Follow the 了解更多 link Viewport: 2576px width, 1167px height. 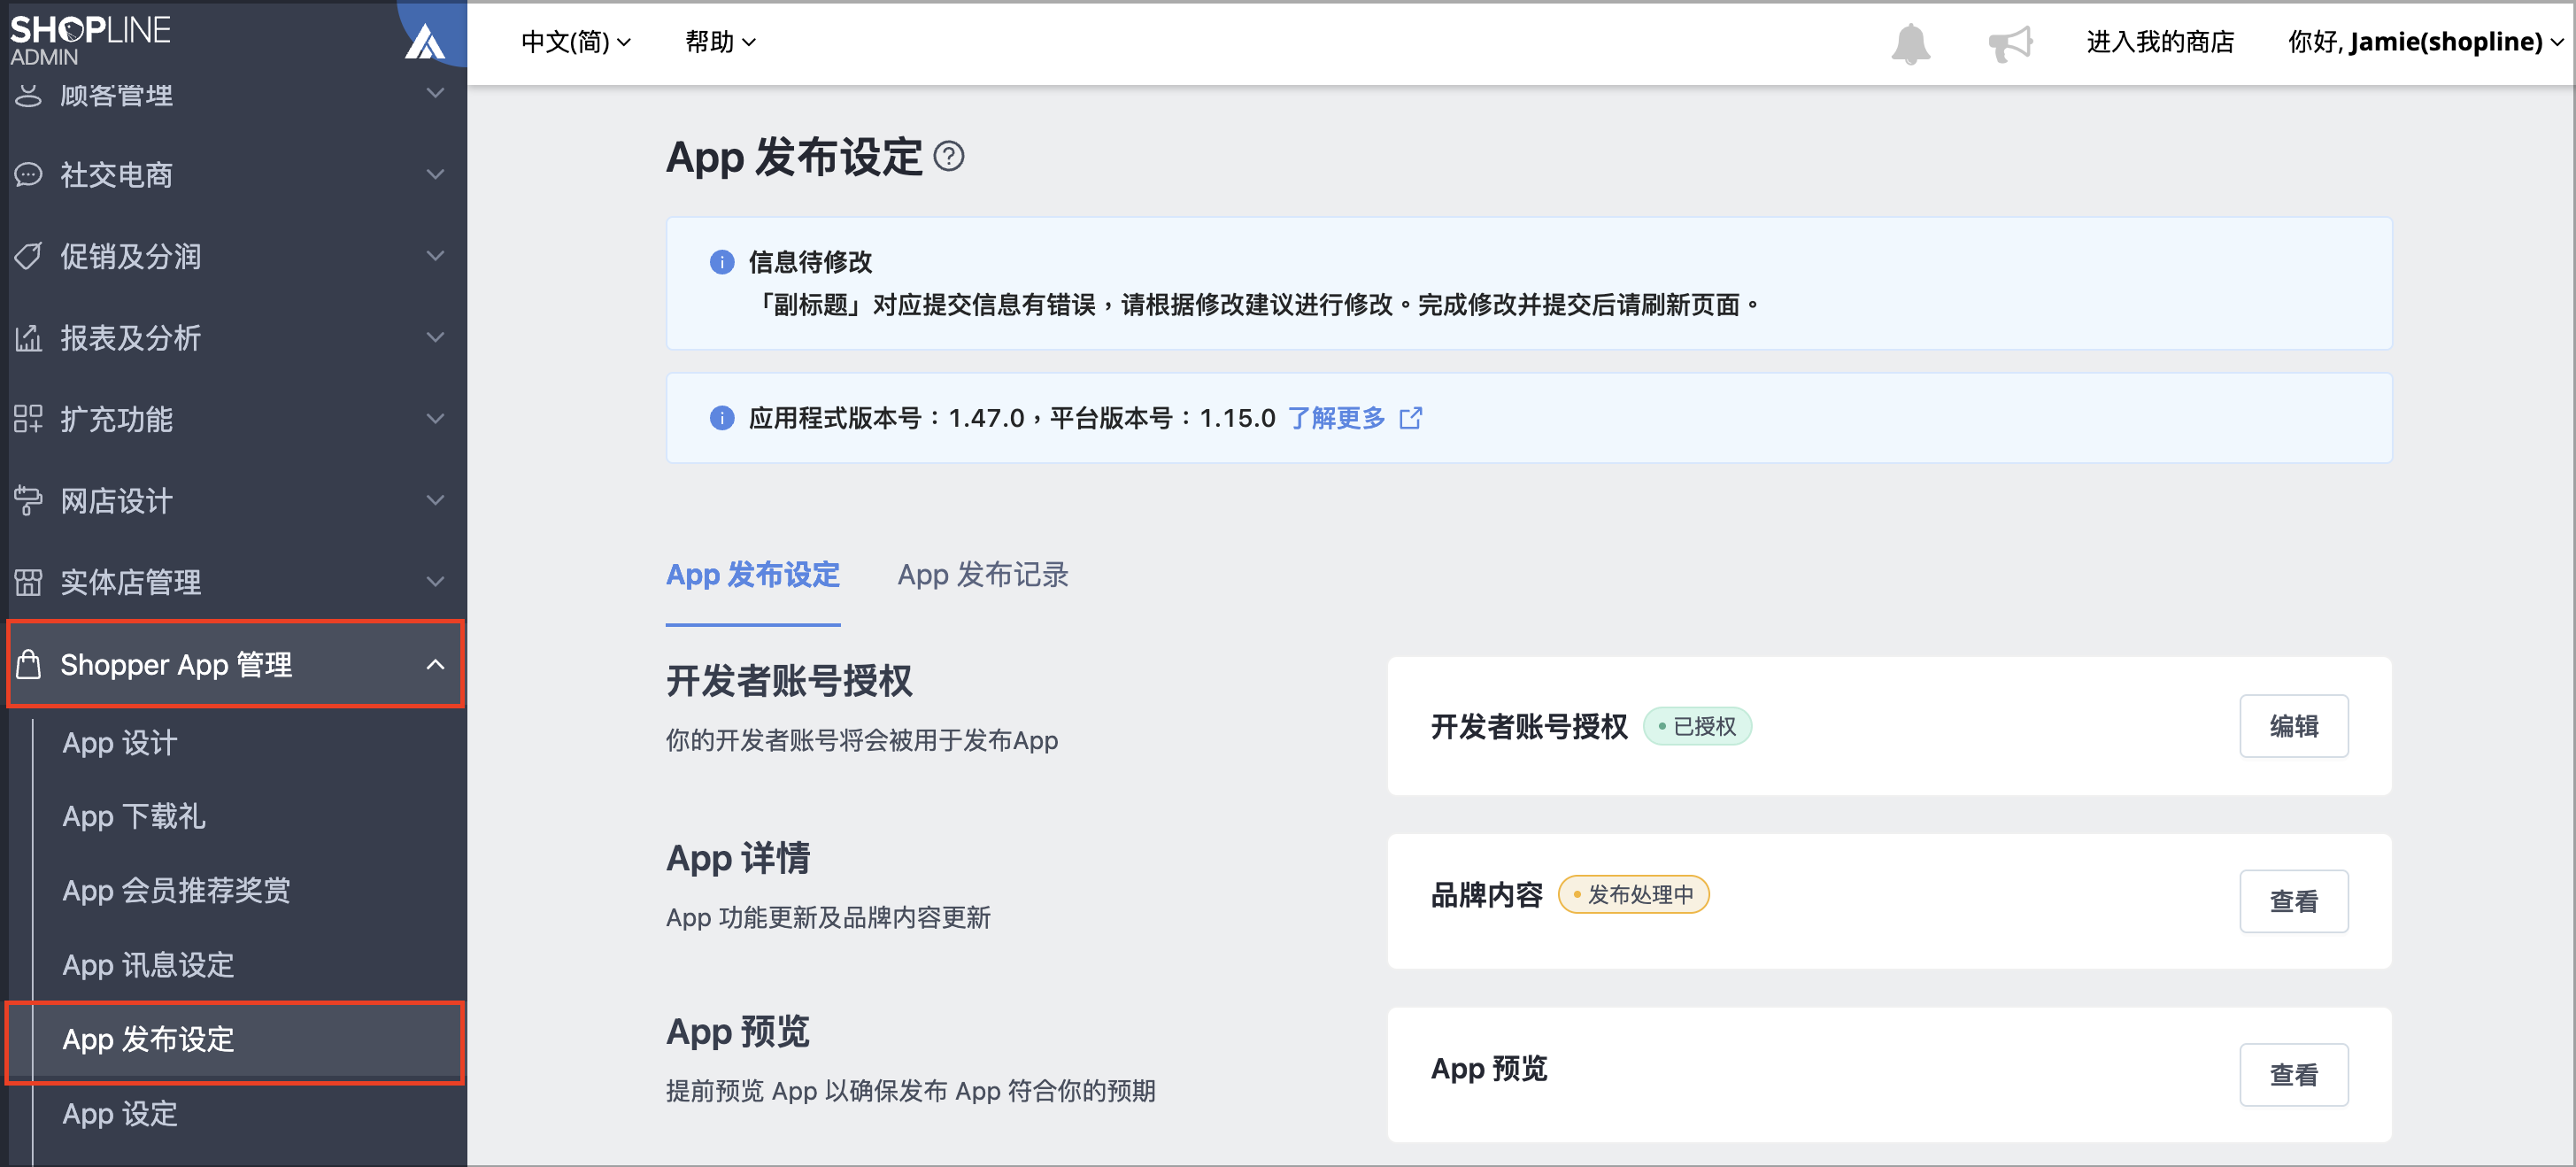pos(1336,418)
